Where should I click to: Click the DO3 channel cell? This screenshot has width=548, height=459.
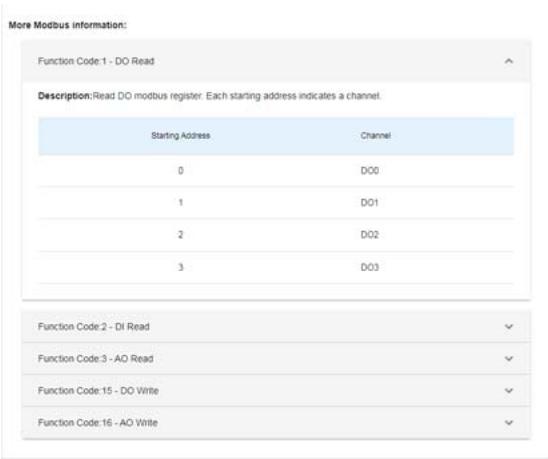point(370,267)
